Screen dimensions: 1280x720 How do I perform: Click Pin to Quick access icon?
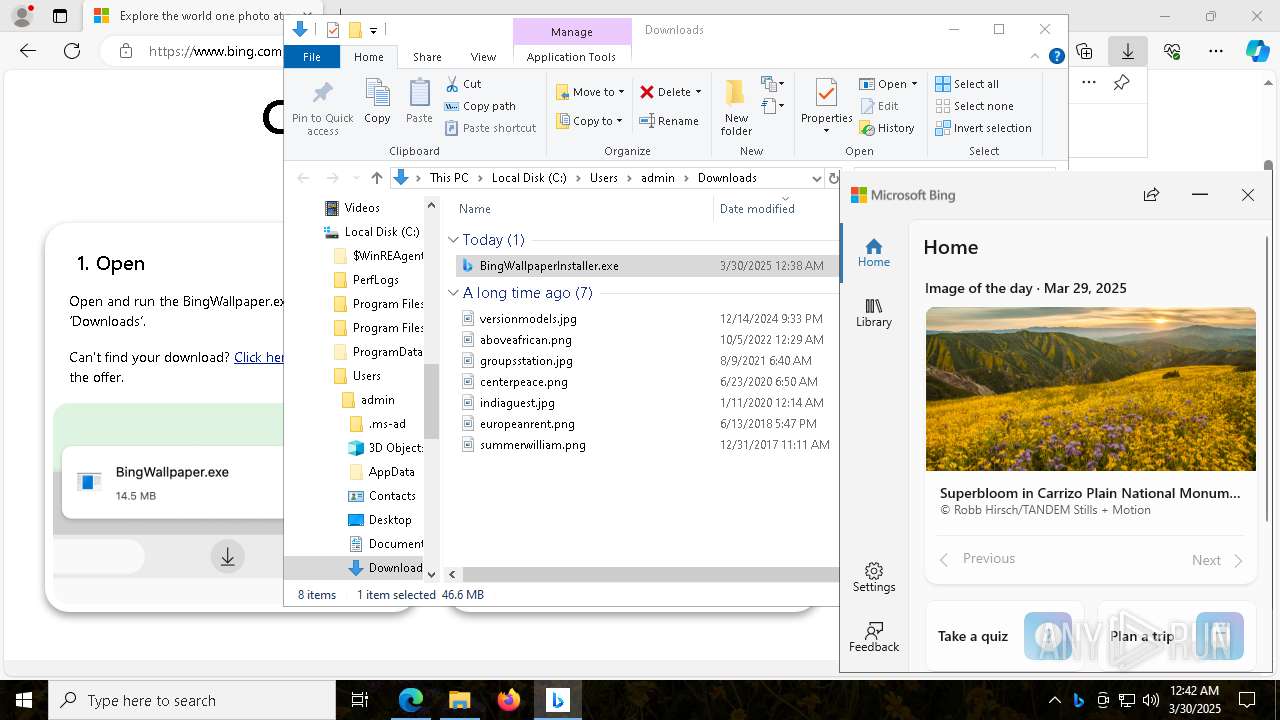[x=322, y=108]
